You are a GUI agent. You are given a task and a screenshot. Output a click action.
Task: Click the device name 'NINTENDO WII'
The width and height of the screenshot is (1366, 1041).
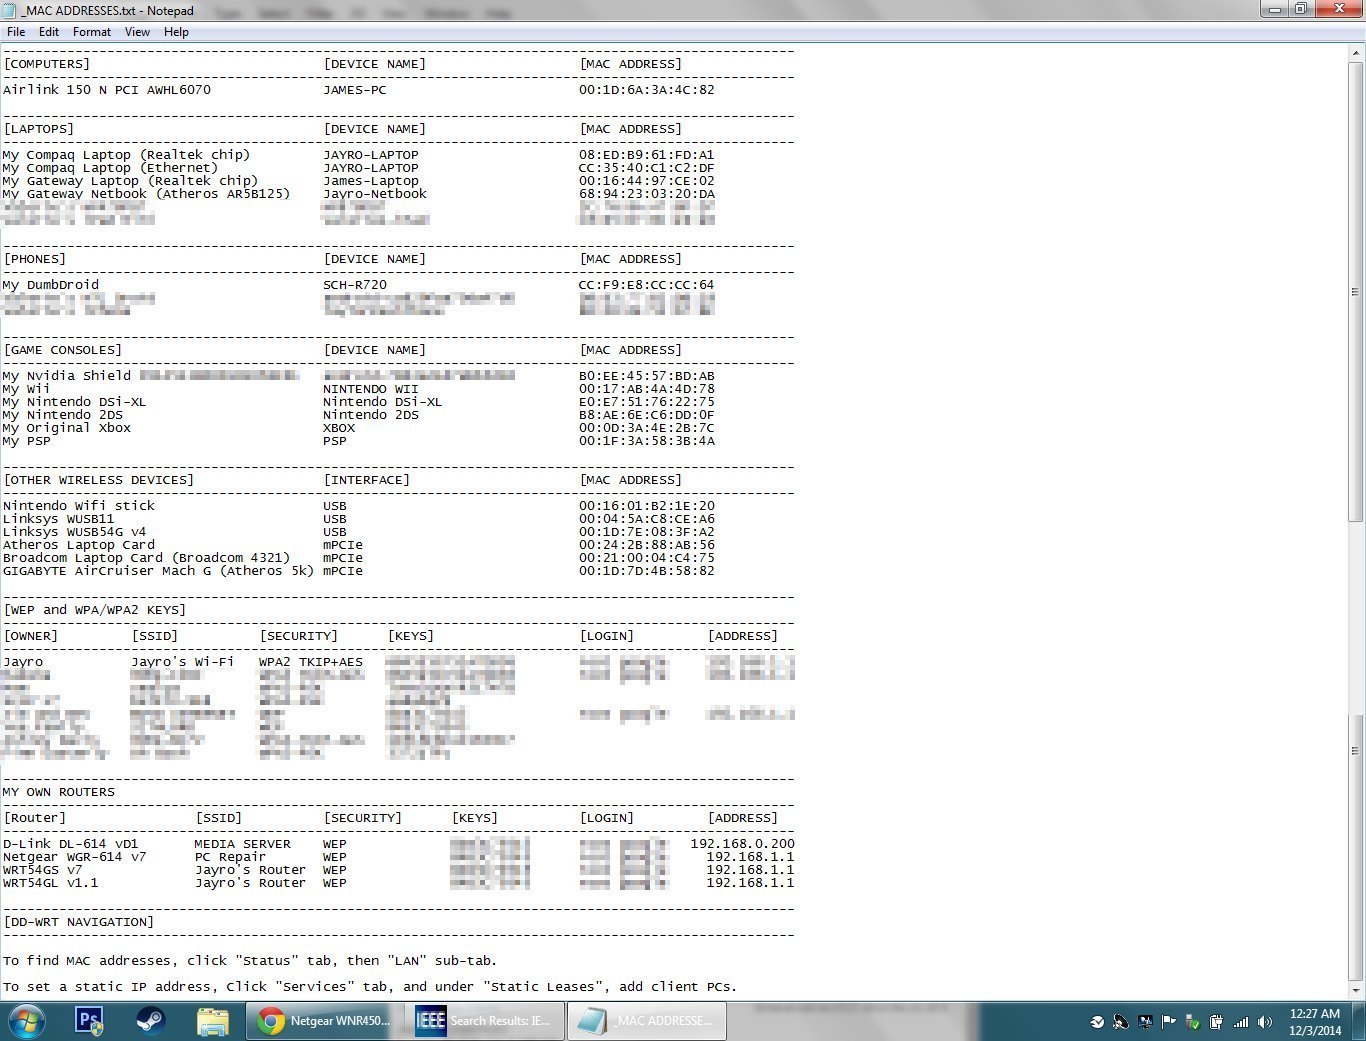click(371, 389)
